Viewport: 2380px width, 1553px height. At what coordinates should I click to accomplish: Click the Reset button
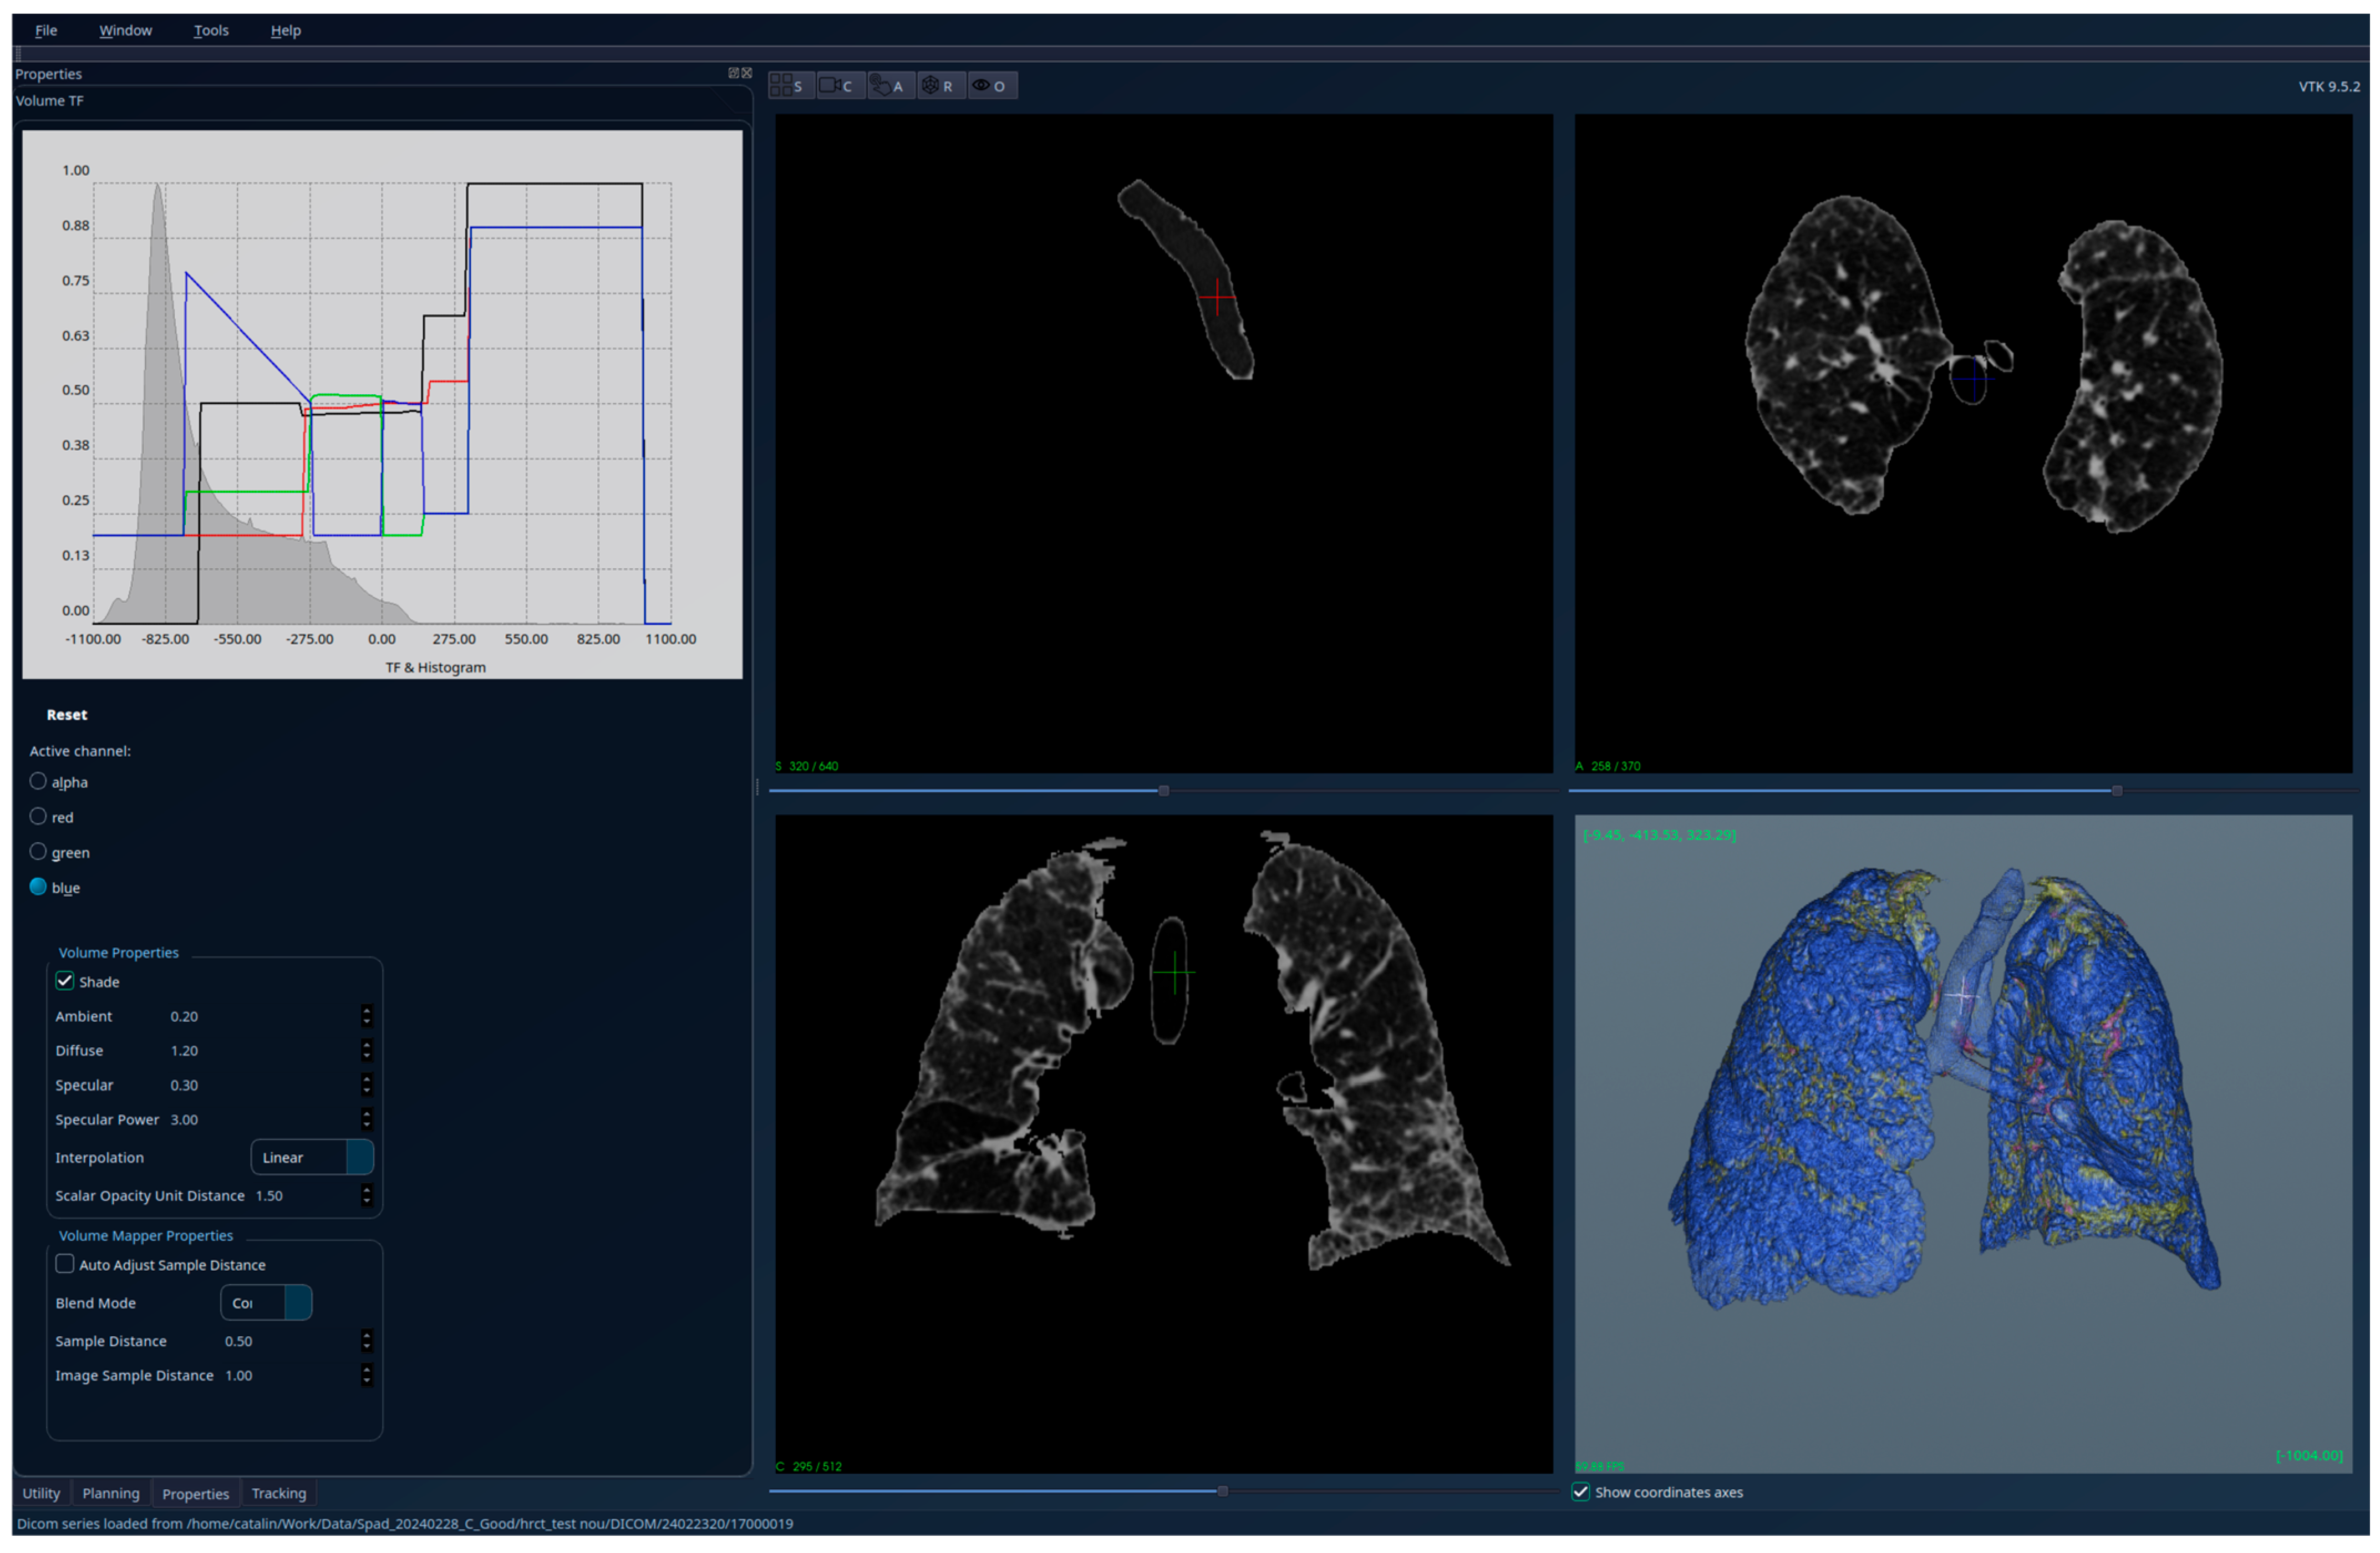coord(67,714)
